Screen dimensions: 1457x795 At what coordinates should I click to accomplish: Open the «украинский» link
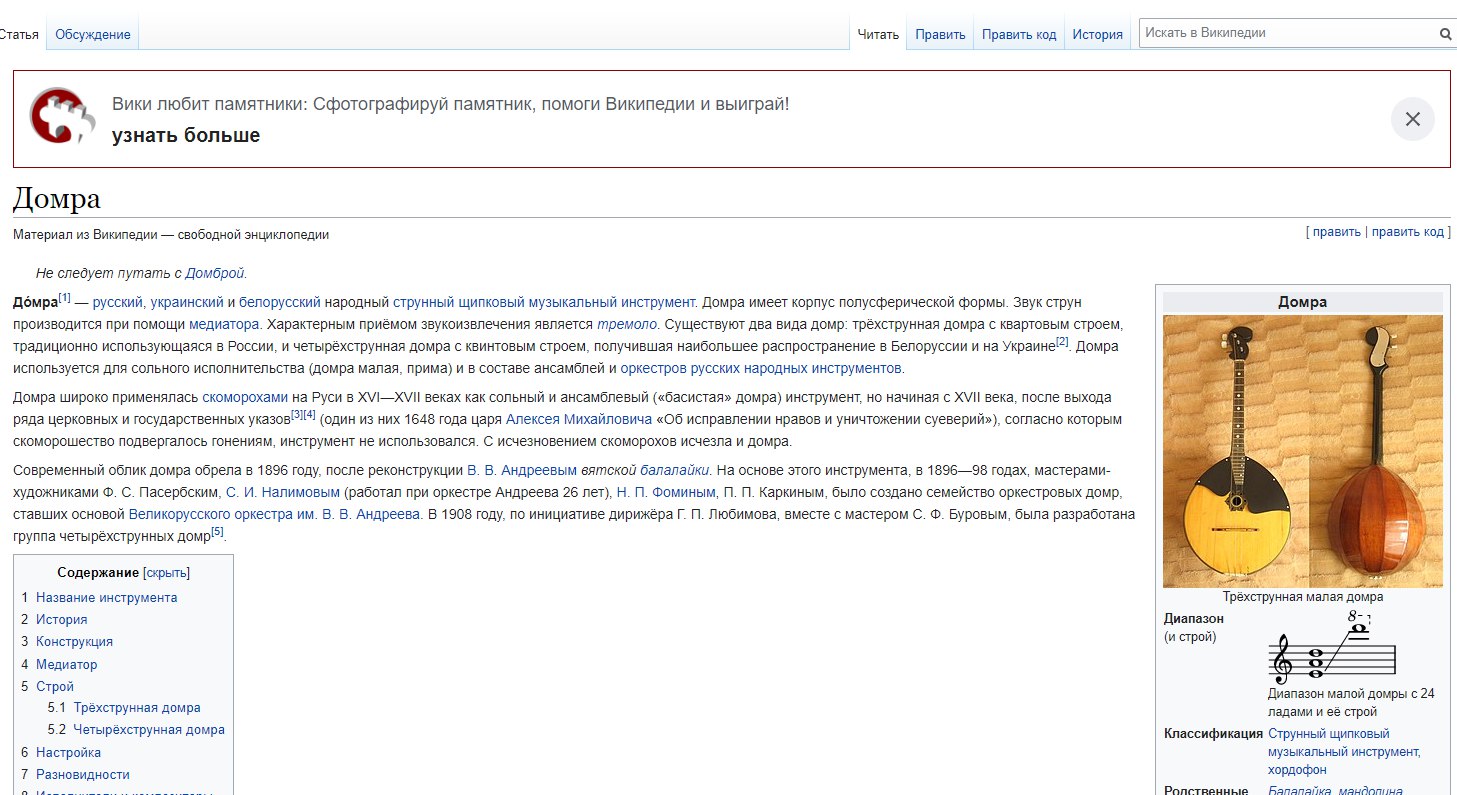tap(187, 301)
